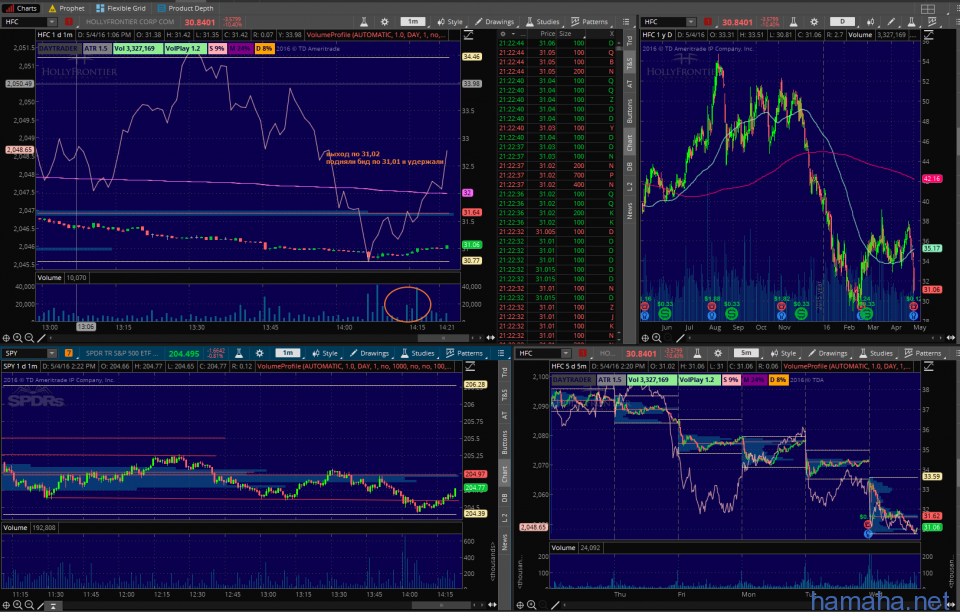This screenshot has height=612, width=960.
Task: Open the candlestick style icon on the daily HFC chart
Action: 870,21
